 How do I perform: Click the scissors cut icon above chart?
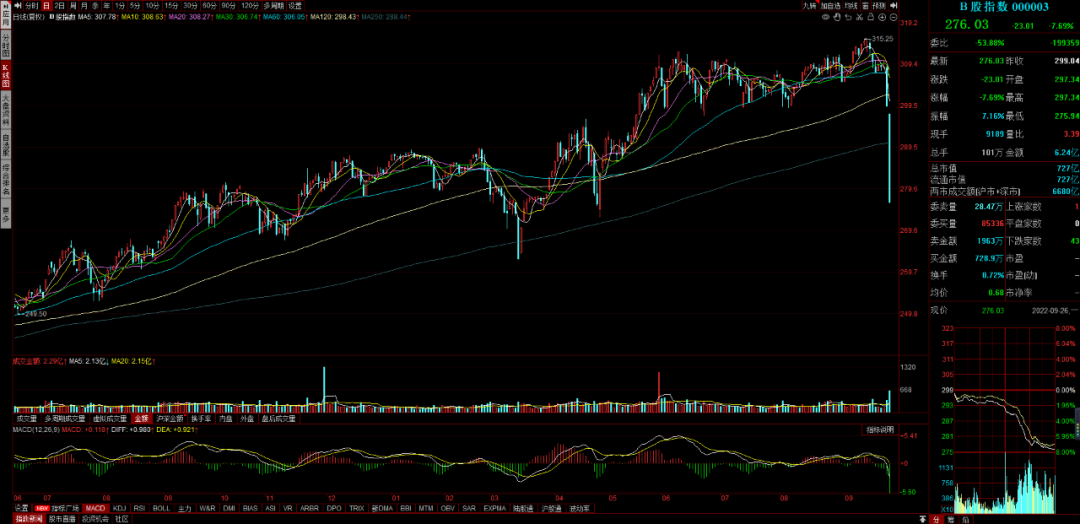pos(860,17)
